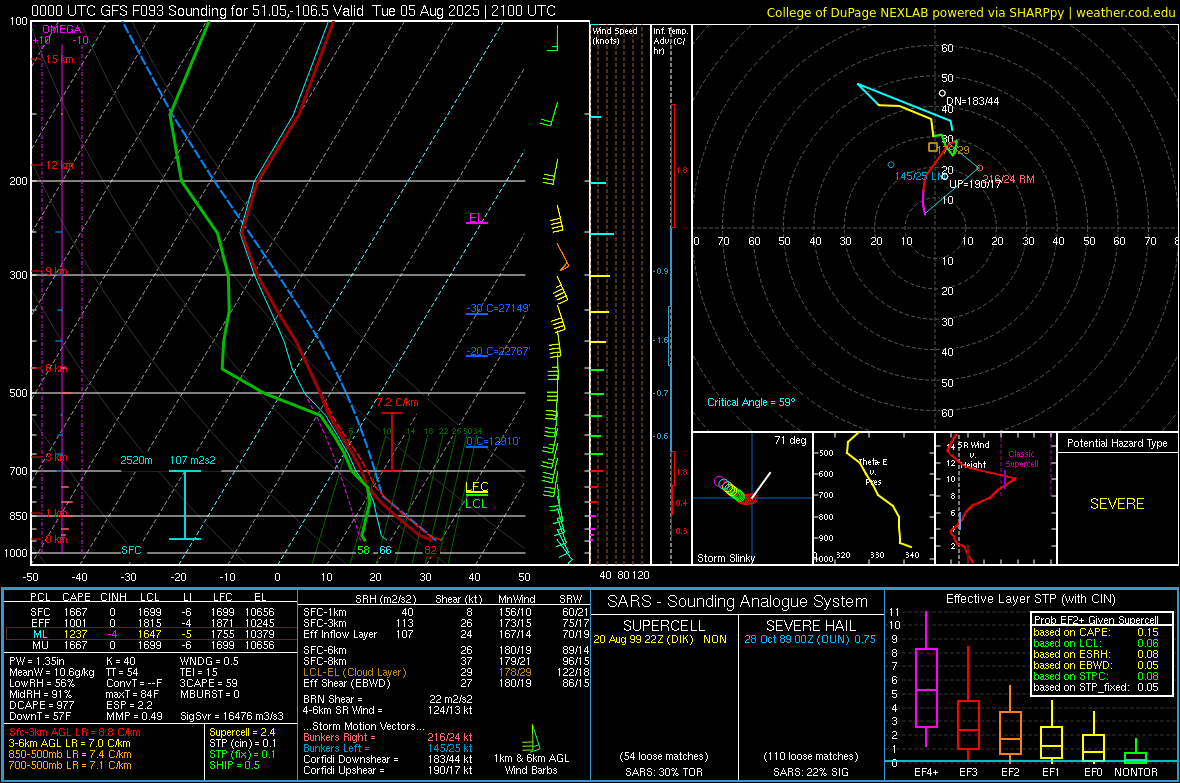The image size is (1180, 783).
Task: Click the 'SR Wind v. Height' inset title
Action: click(x=974, y=455)
